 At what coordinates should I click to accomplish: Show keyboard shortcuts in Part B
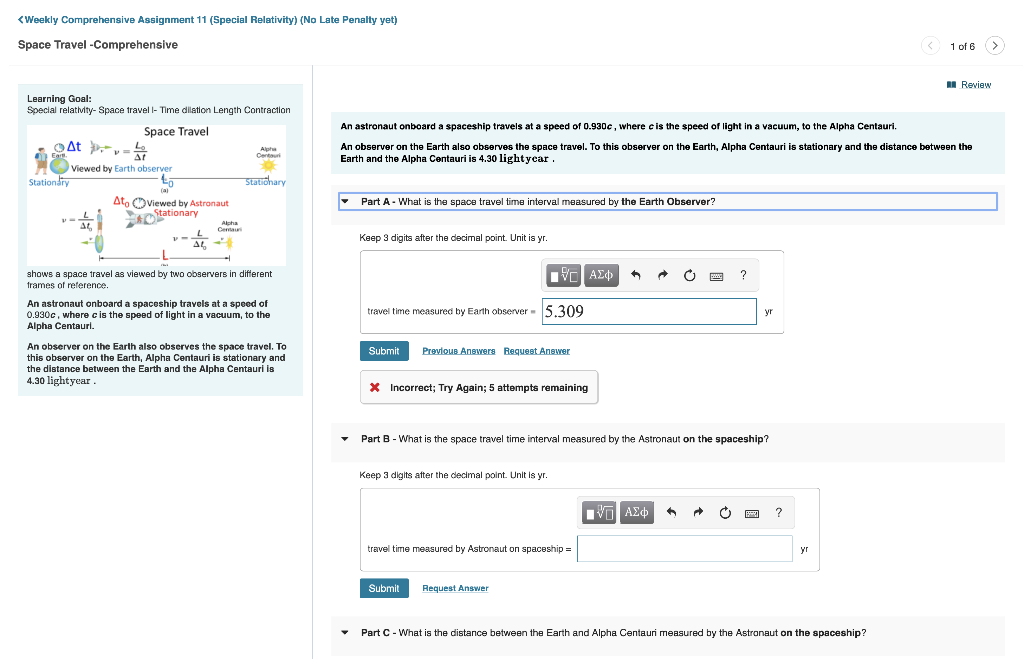[x=752, y=513]
